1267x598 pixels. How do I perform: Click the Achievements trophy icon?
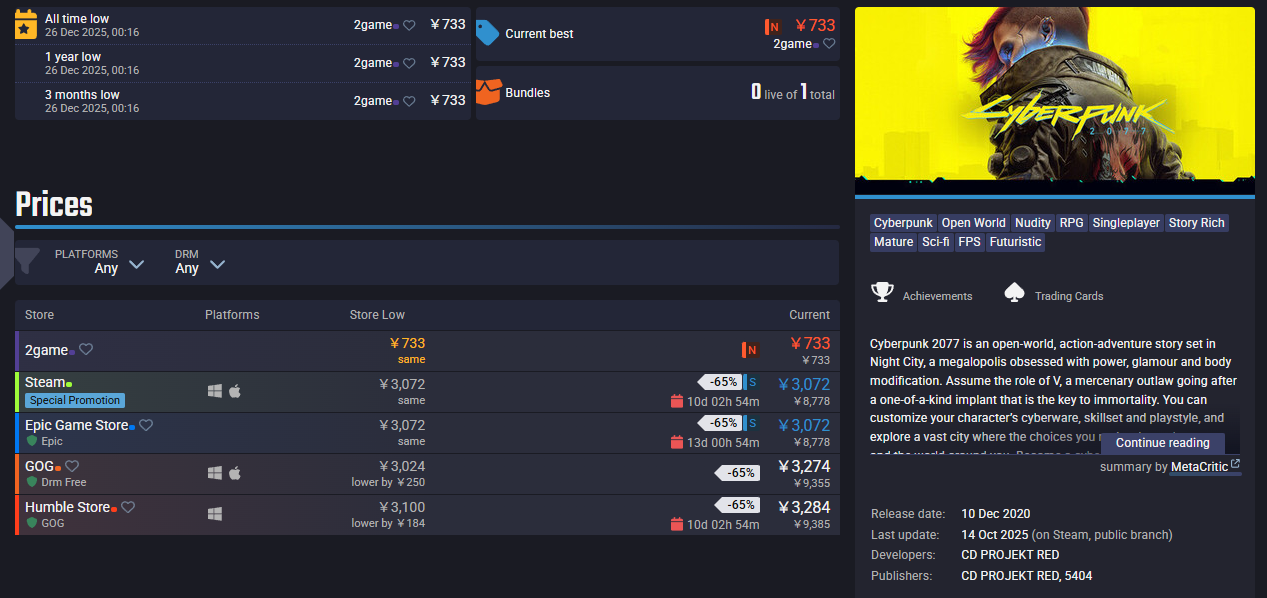point(882,293)
